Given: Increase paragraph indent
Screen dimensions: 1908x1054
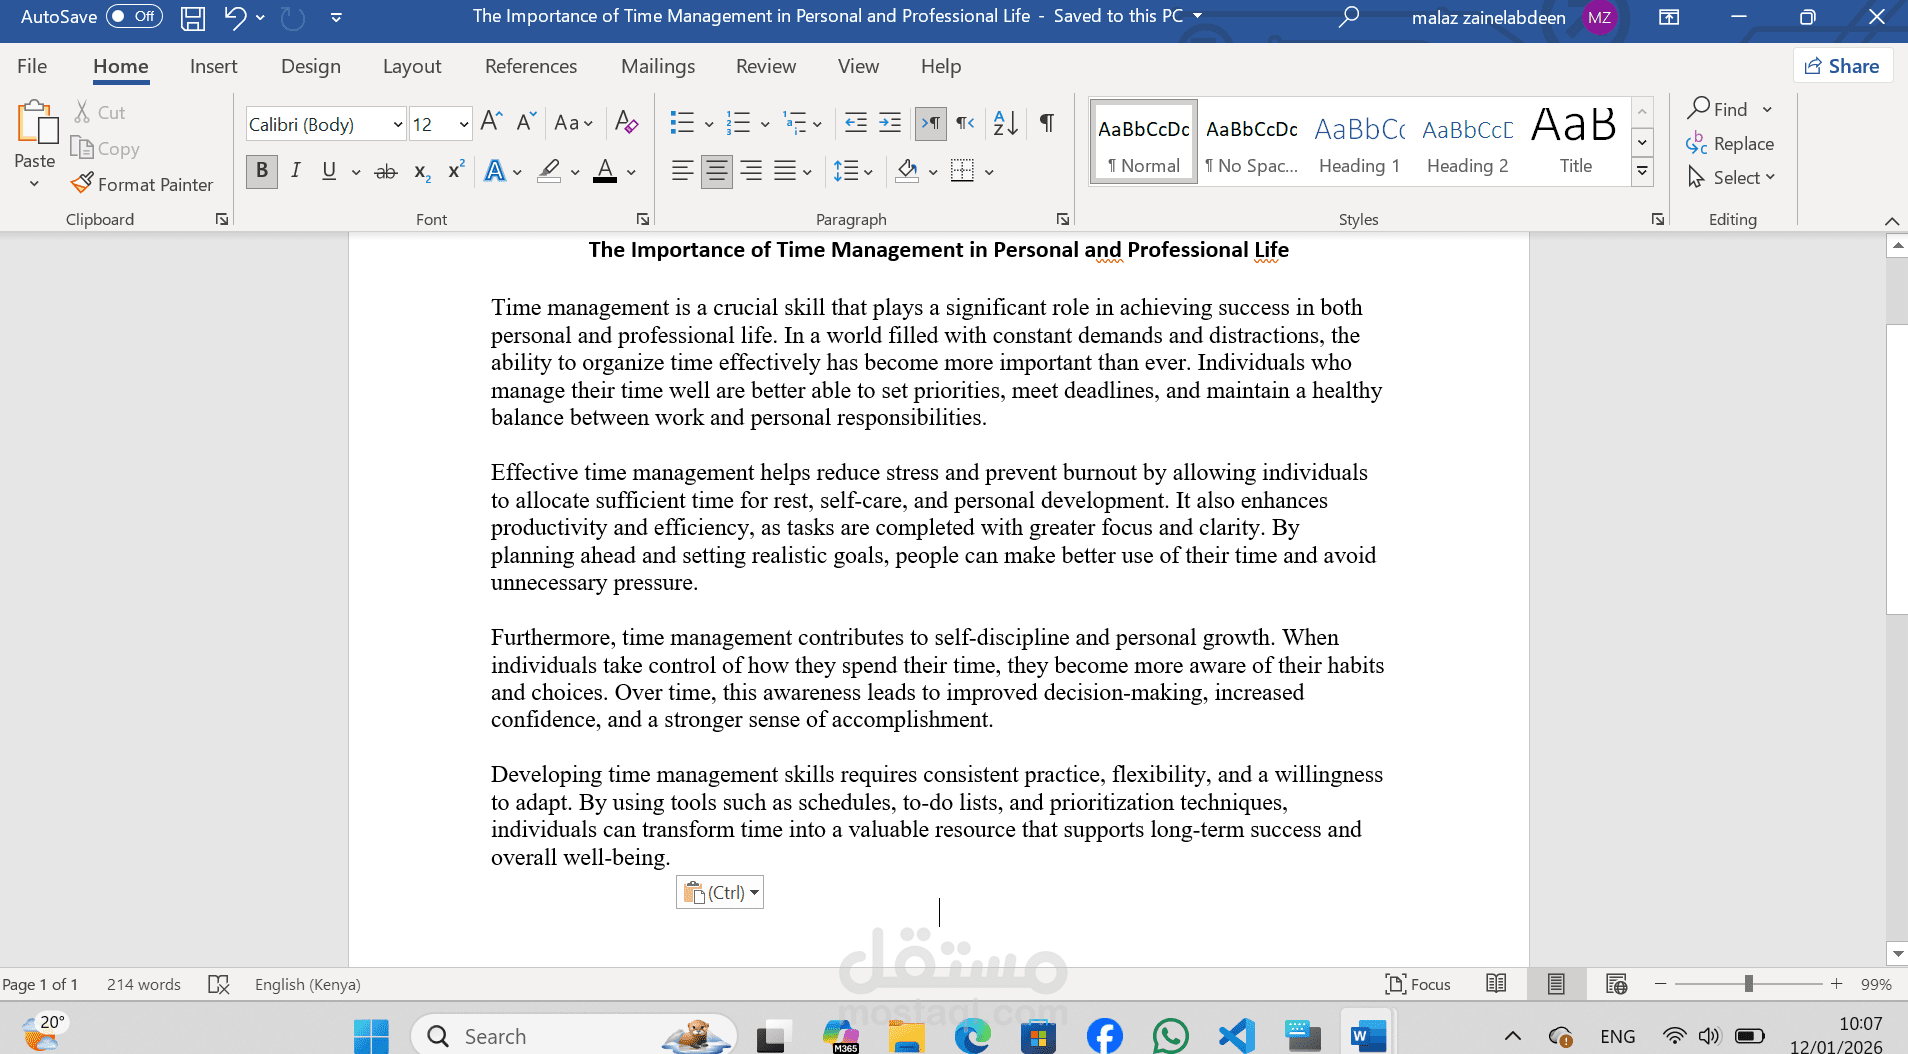Looking at the screenshot, I should pos(890,123).
